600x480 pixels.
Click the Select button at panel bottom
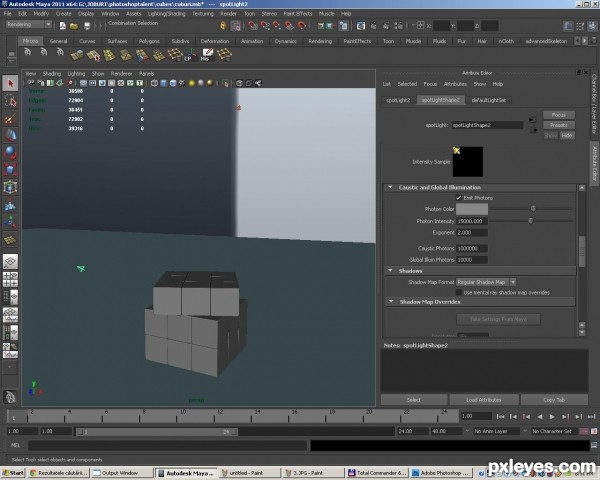pos(414,400)
